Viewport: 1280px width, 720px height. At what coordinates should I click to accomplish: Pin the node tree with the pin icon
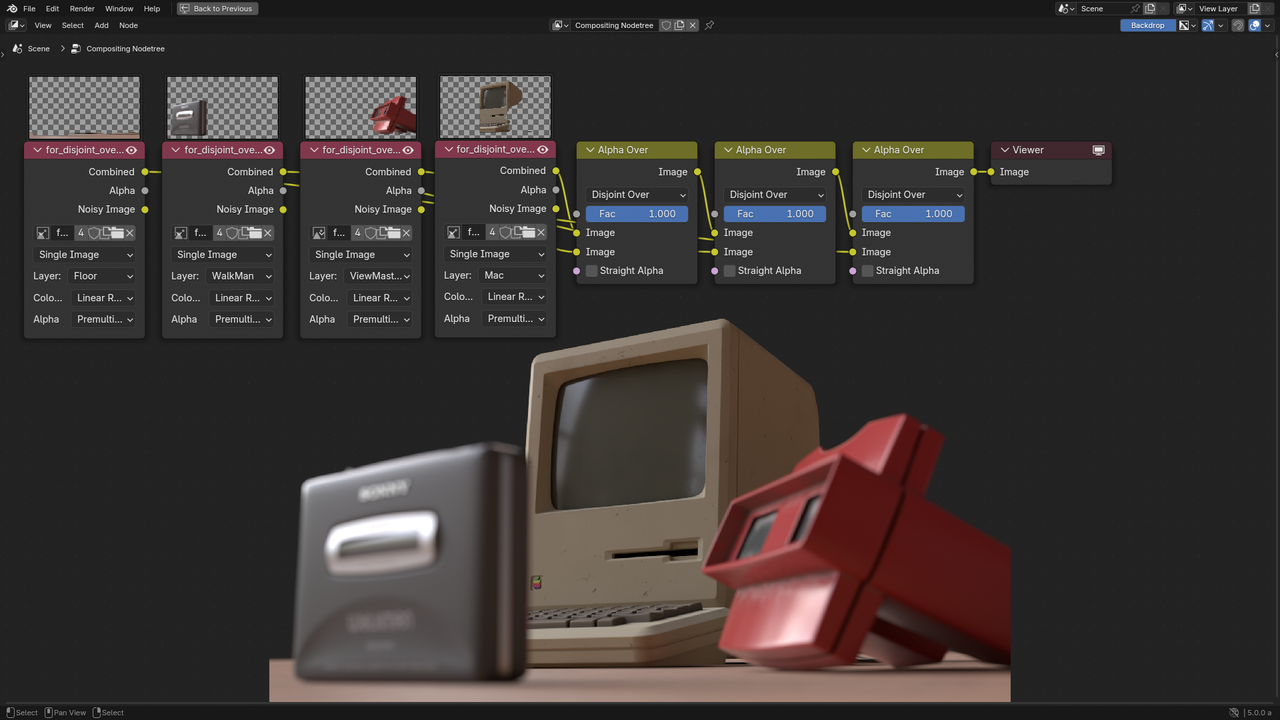click(710, 25)
